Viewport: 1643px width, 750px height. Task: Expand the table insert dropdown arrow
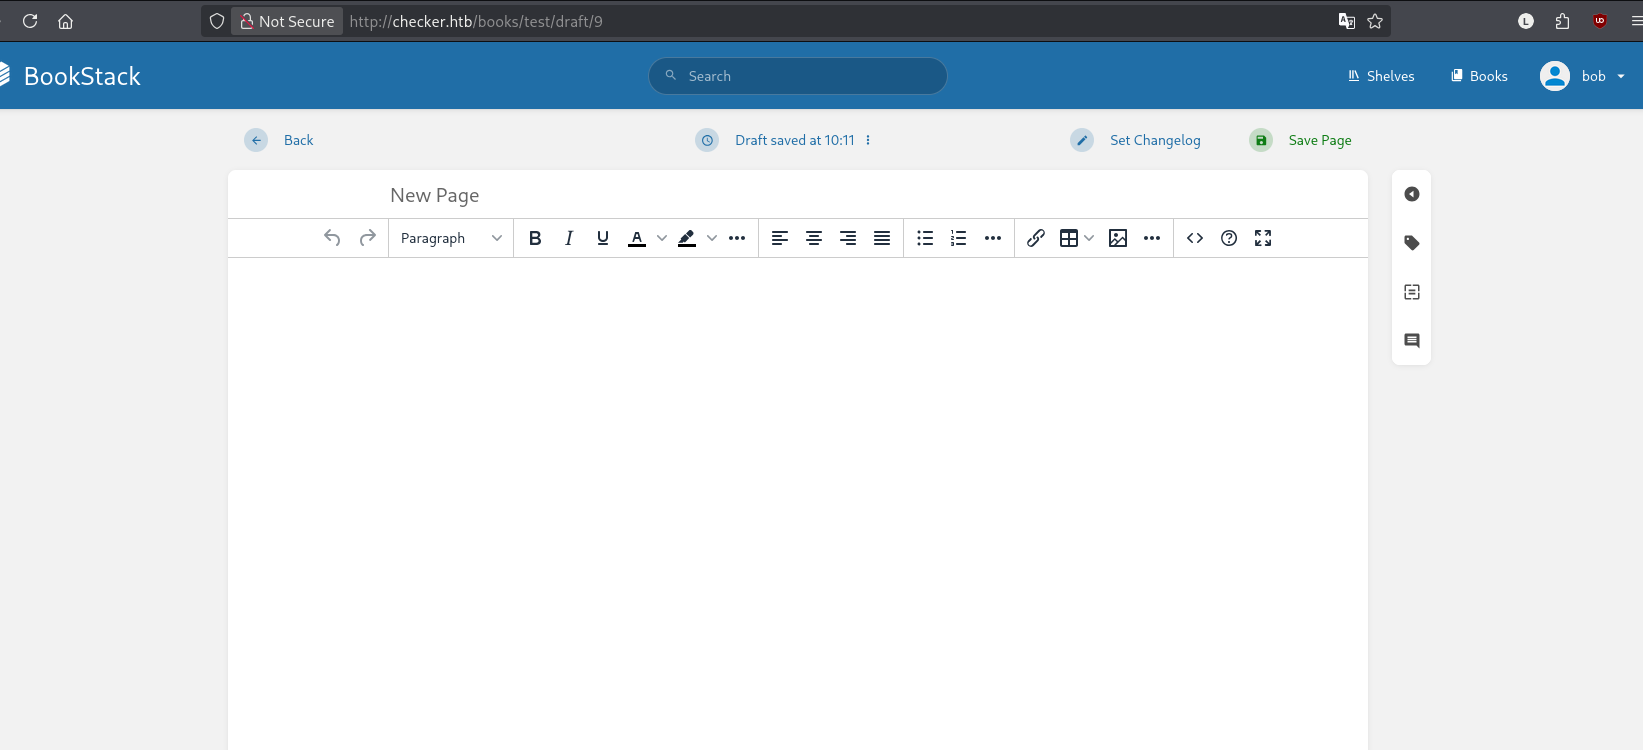(1089, 238)
